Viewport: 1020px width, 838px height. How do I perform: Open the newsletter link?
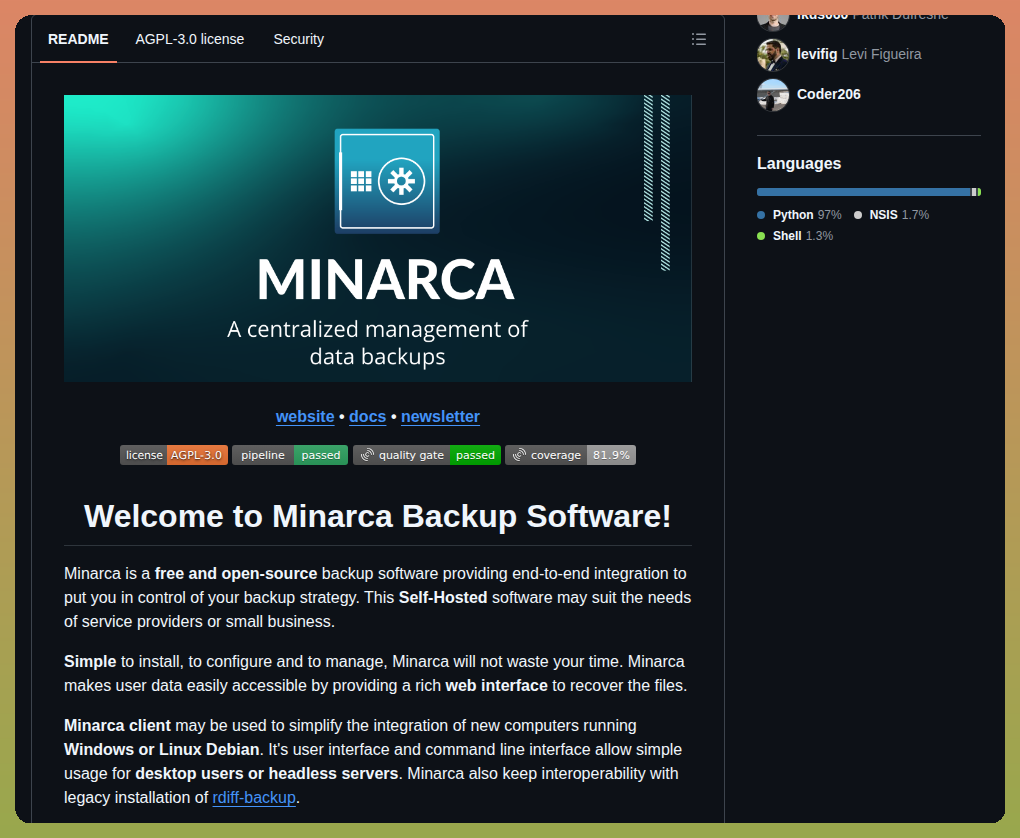[x=440, y=416]
